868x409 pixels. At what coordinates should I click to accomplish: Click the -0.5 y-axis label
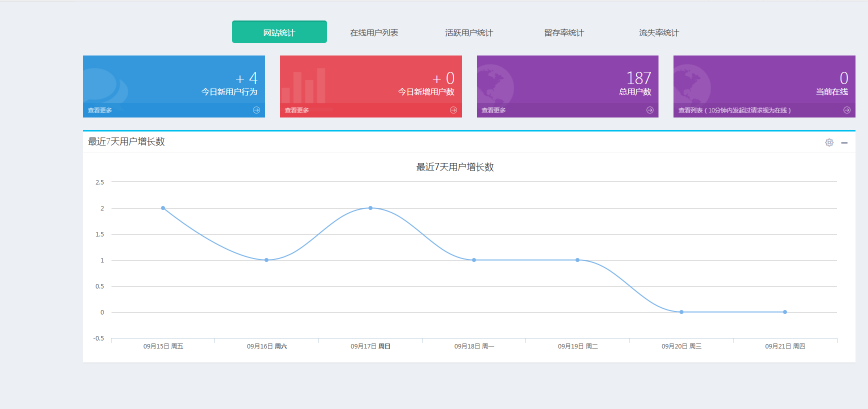(99, 339)
